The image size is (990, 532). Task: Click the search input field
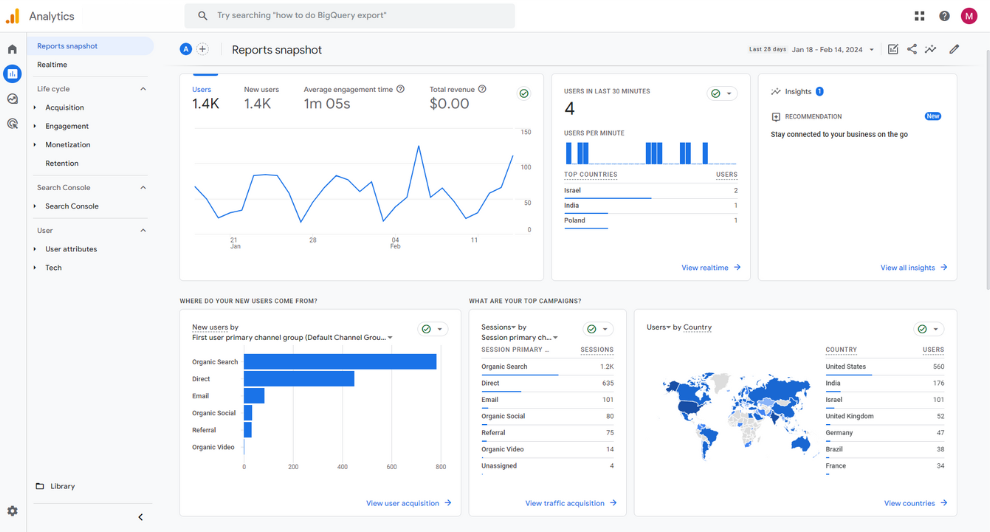(349, 15)
